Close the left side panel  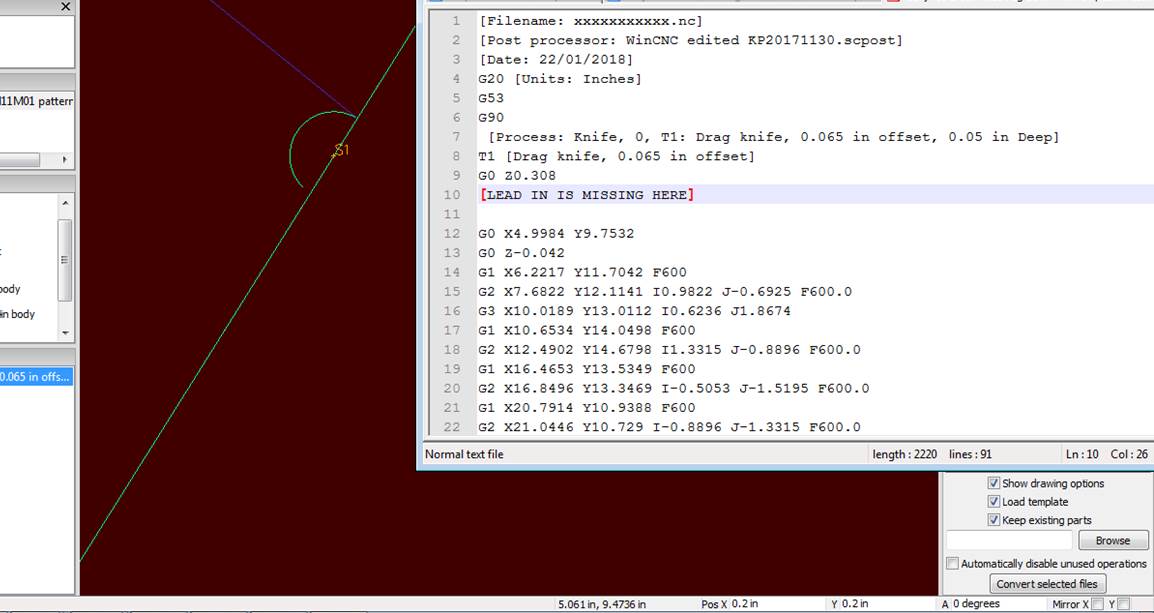(66, 7)
